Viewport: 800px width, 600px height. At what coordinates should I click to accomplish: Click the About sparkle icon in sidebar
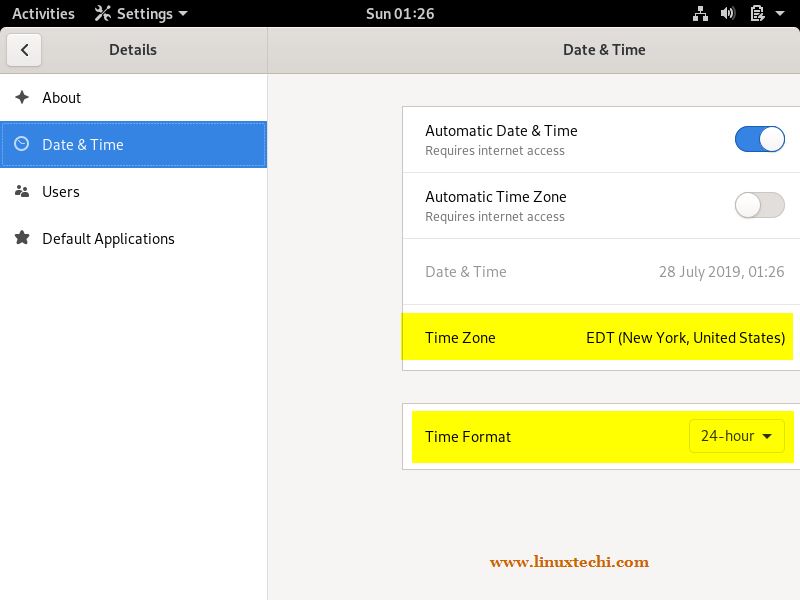coord(22,97)
